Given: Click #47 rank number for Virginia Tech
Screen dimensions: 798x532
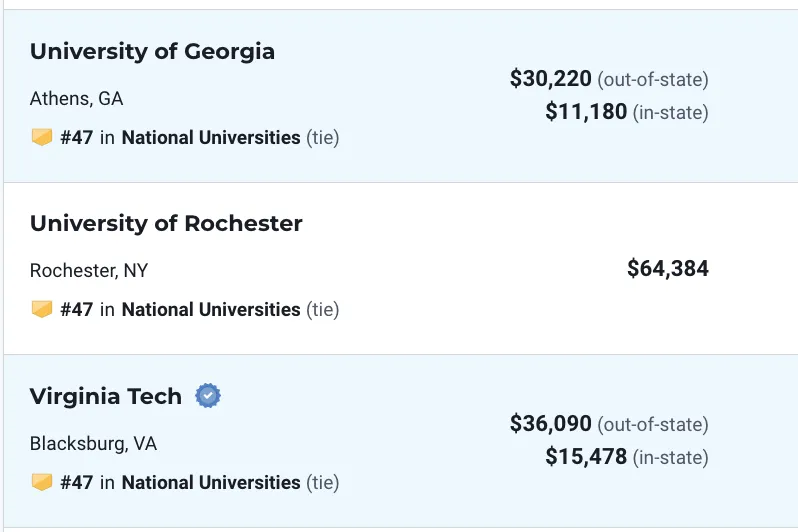Looking at the screenshot, I should [76, 482].
